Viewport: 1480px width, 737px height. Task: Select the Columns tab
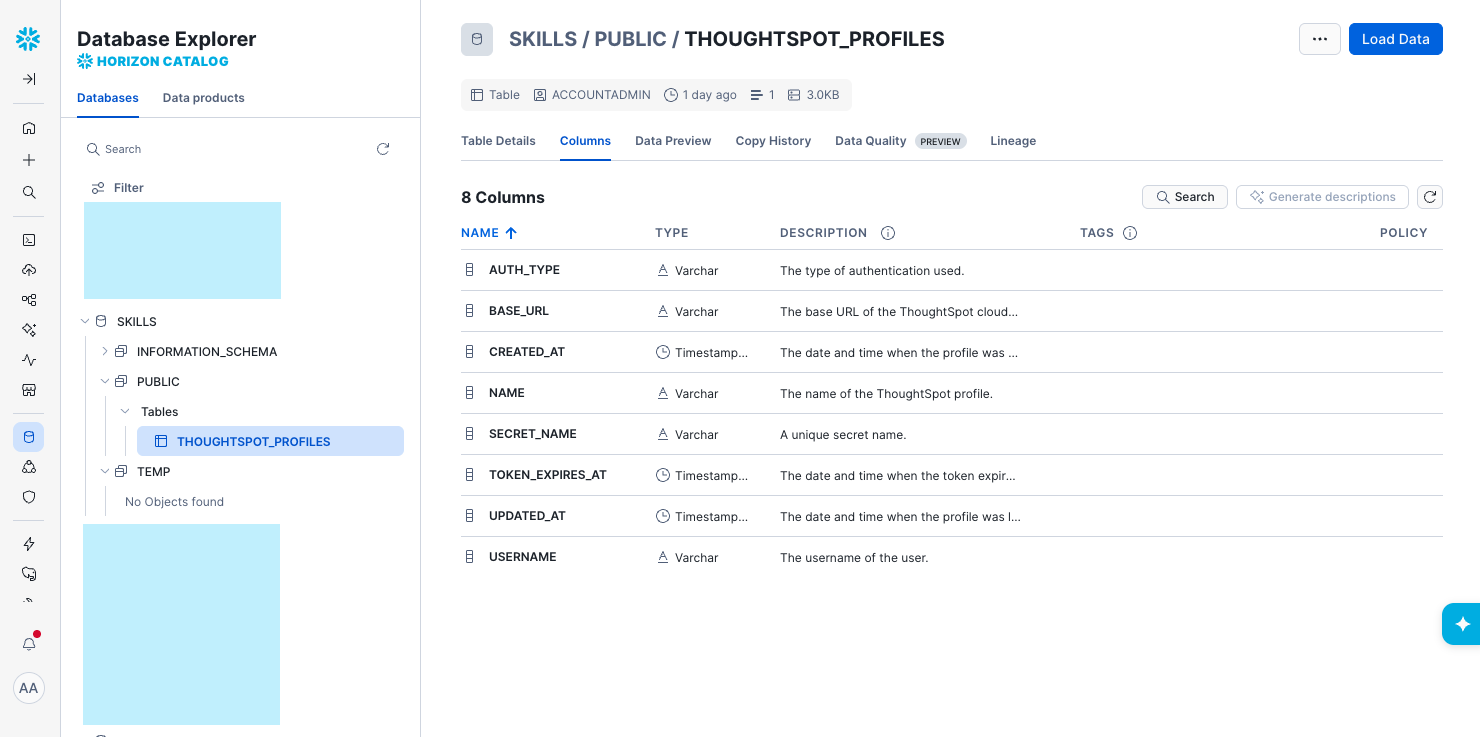pos(585,141)
